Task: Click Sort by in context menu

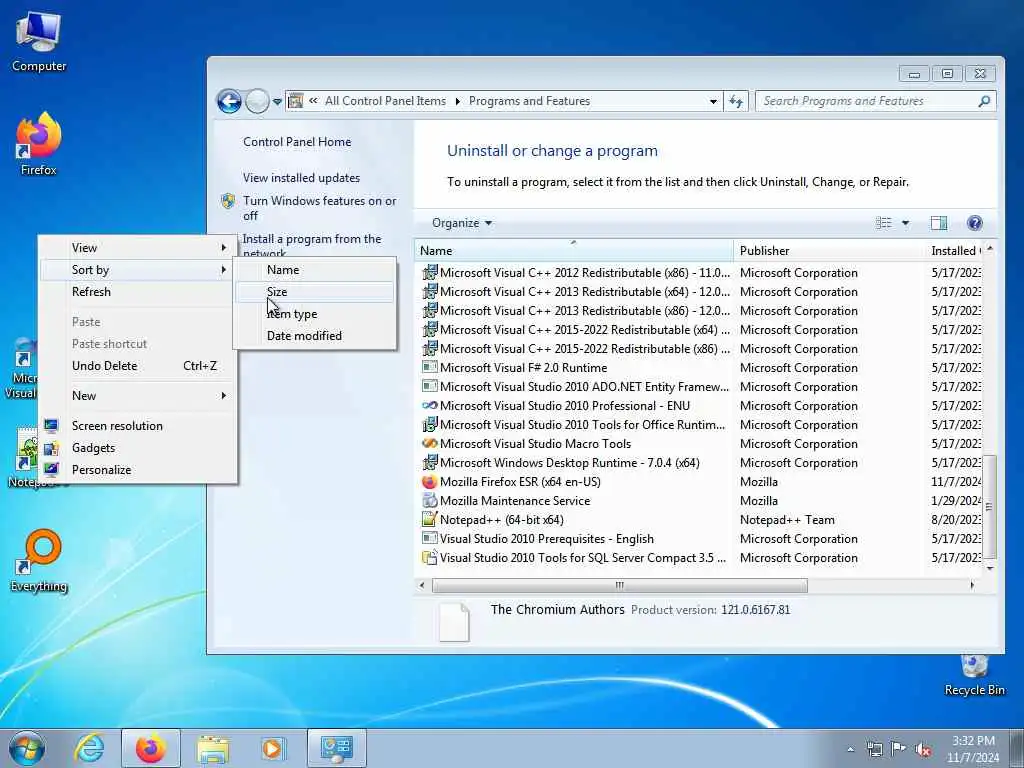Action: (x=138, y=270)
